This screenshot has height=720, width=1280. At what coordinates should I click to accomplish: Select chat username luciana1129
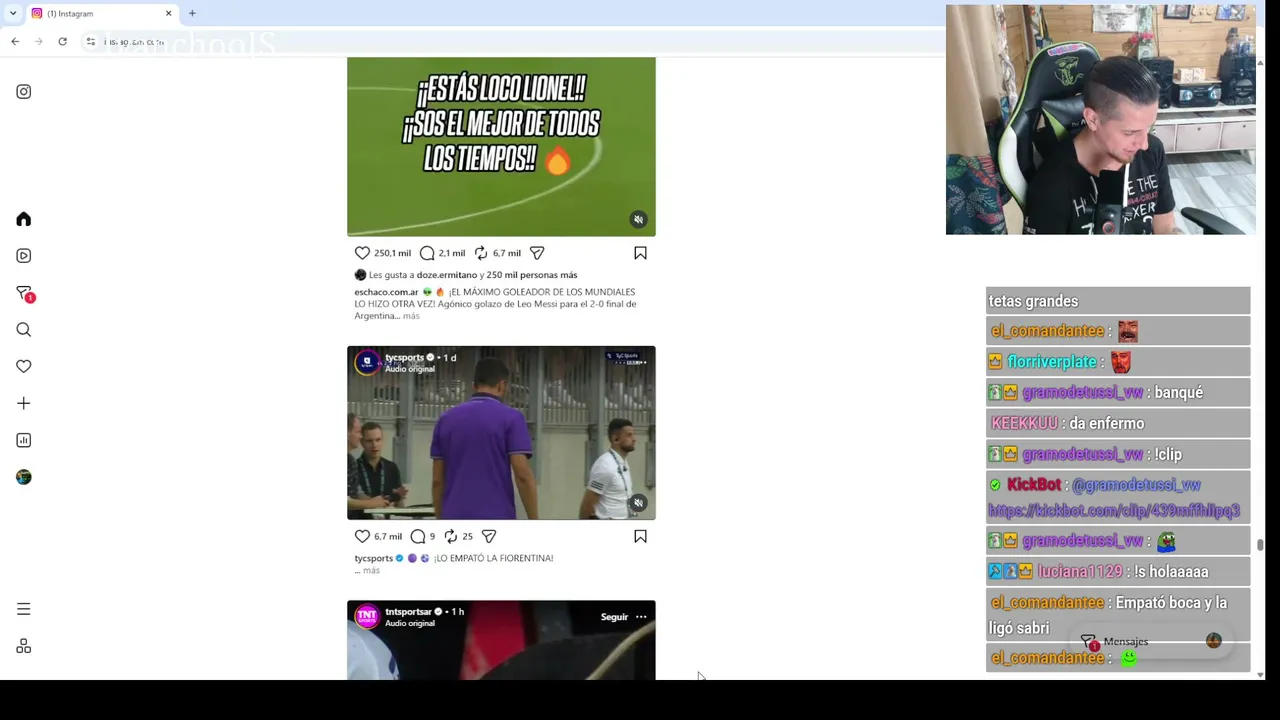coord(1080,572)
